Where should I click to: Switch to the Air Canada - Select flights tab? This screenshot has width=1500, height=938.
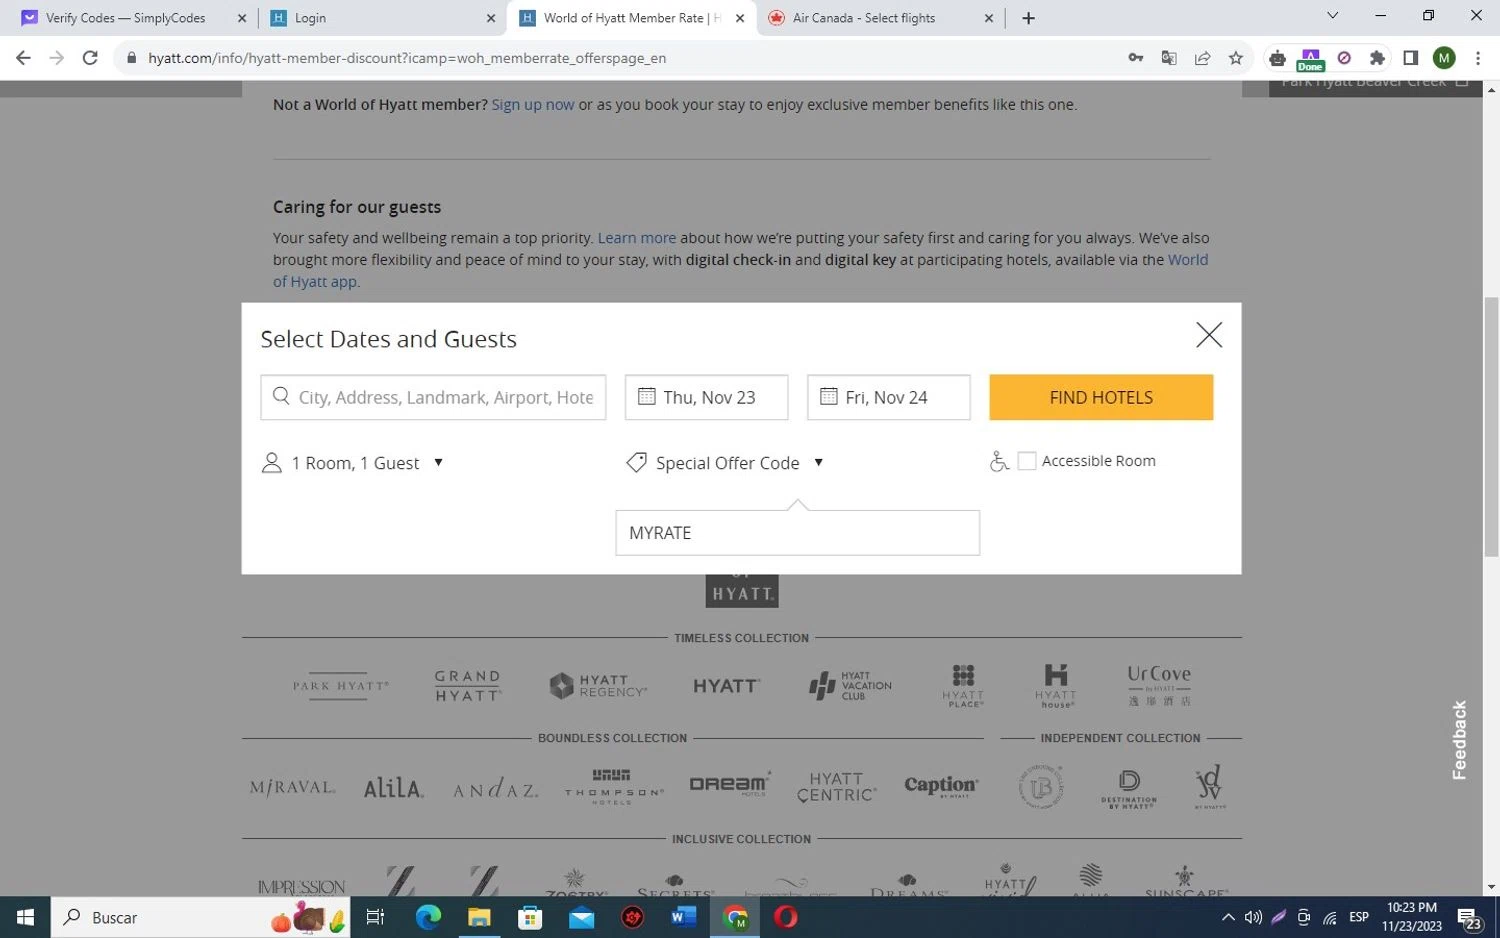click(864, 18)
